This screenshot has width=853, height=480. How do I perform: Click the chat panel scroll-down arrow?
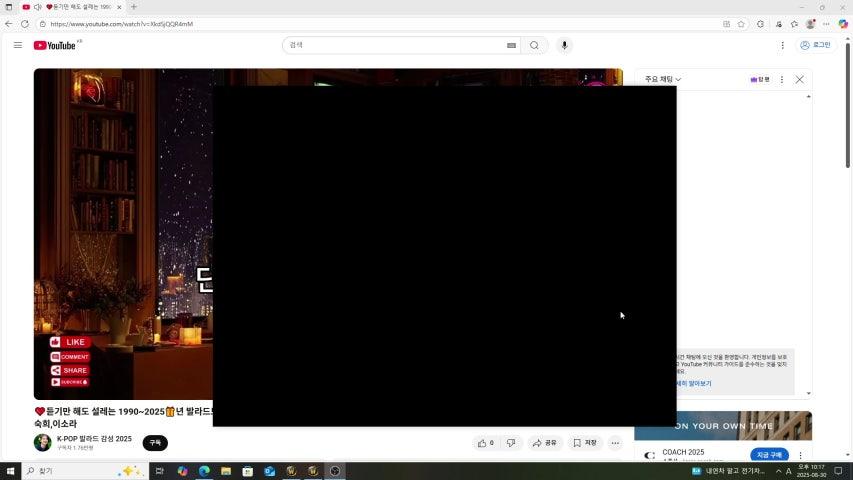(808, 393)
